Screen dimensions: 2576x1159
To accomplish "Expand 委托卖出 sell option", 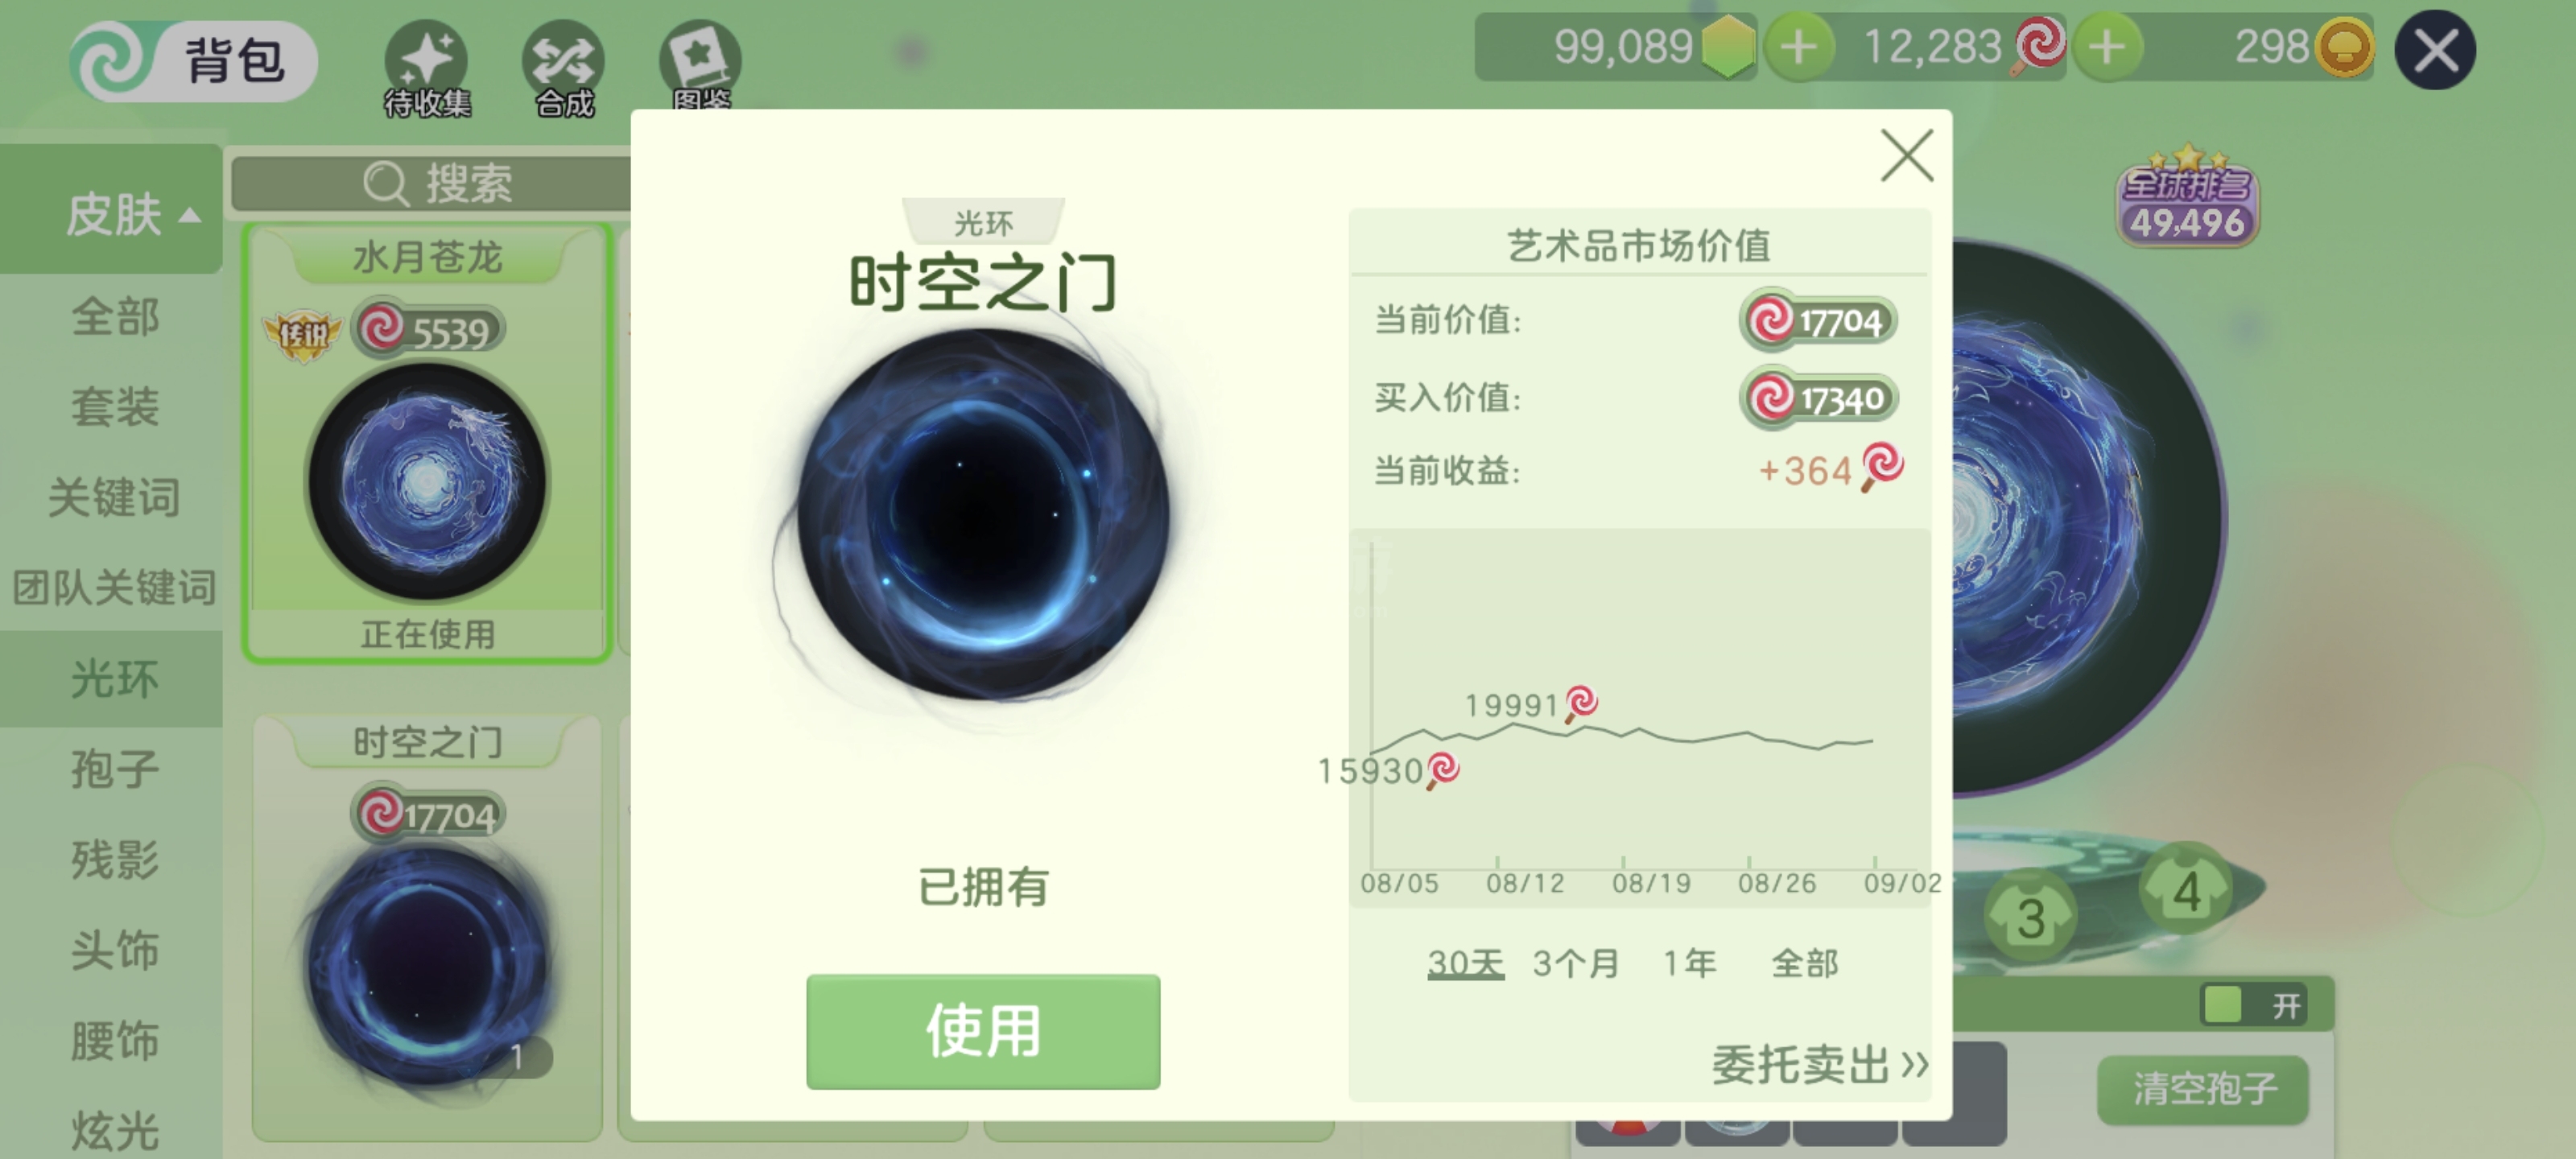I will click(1820, 1064).
